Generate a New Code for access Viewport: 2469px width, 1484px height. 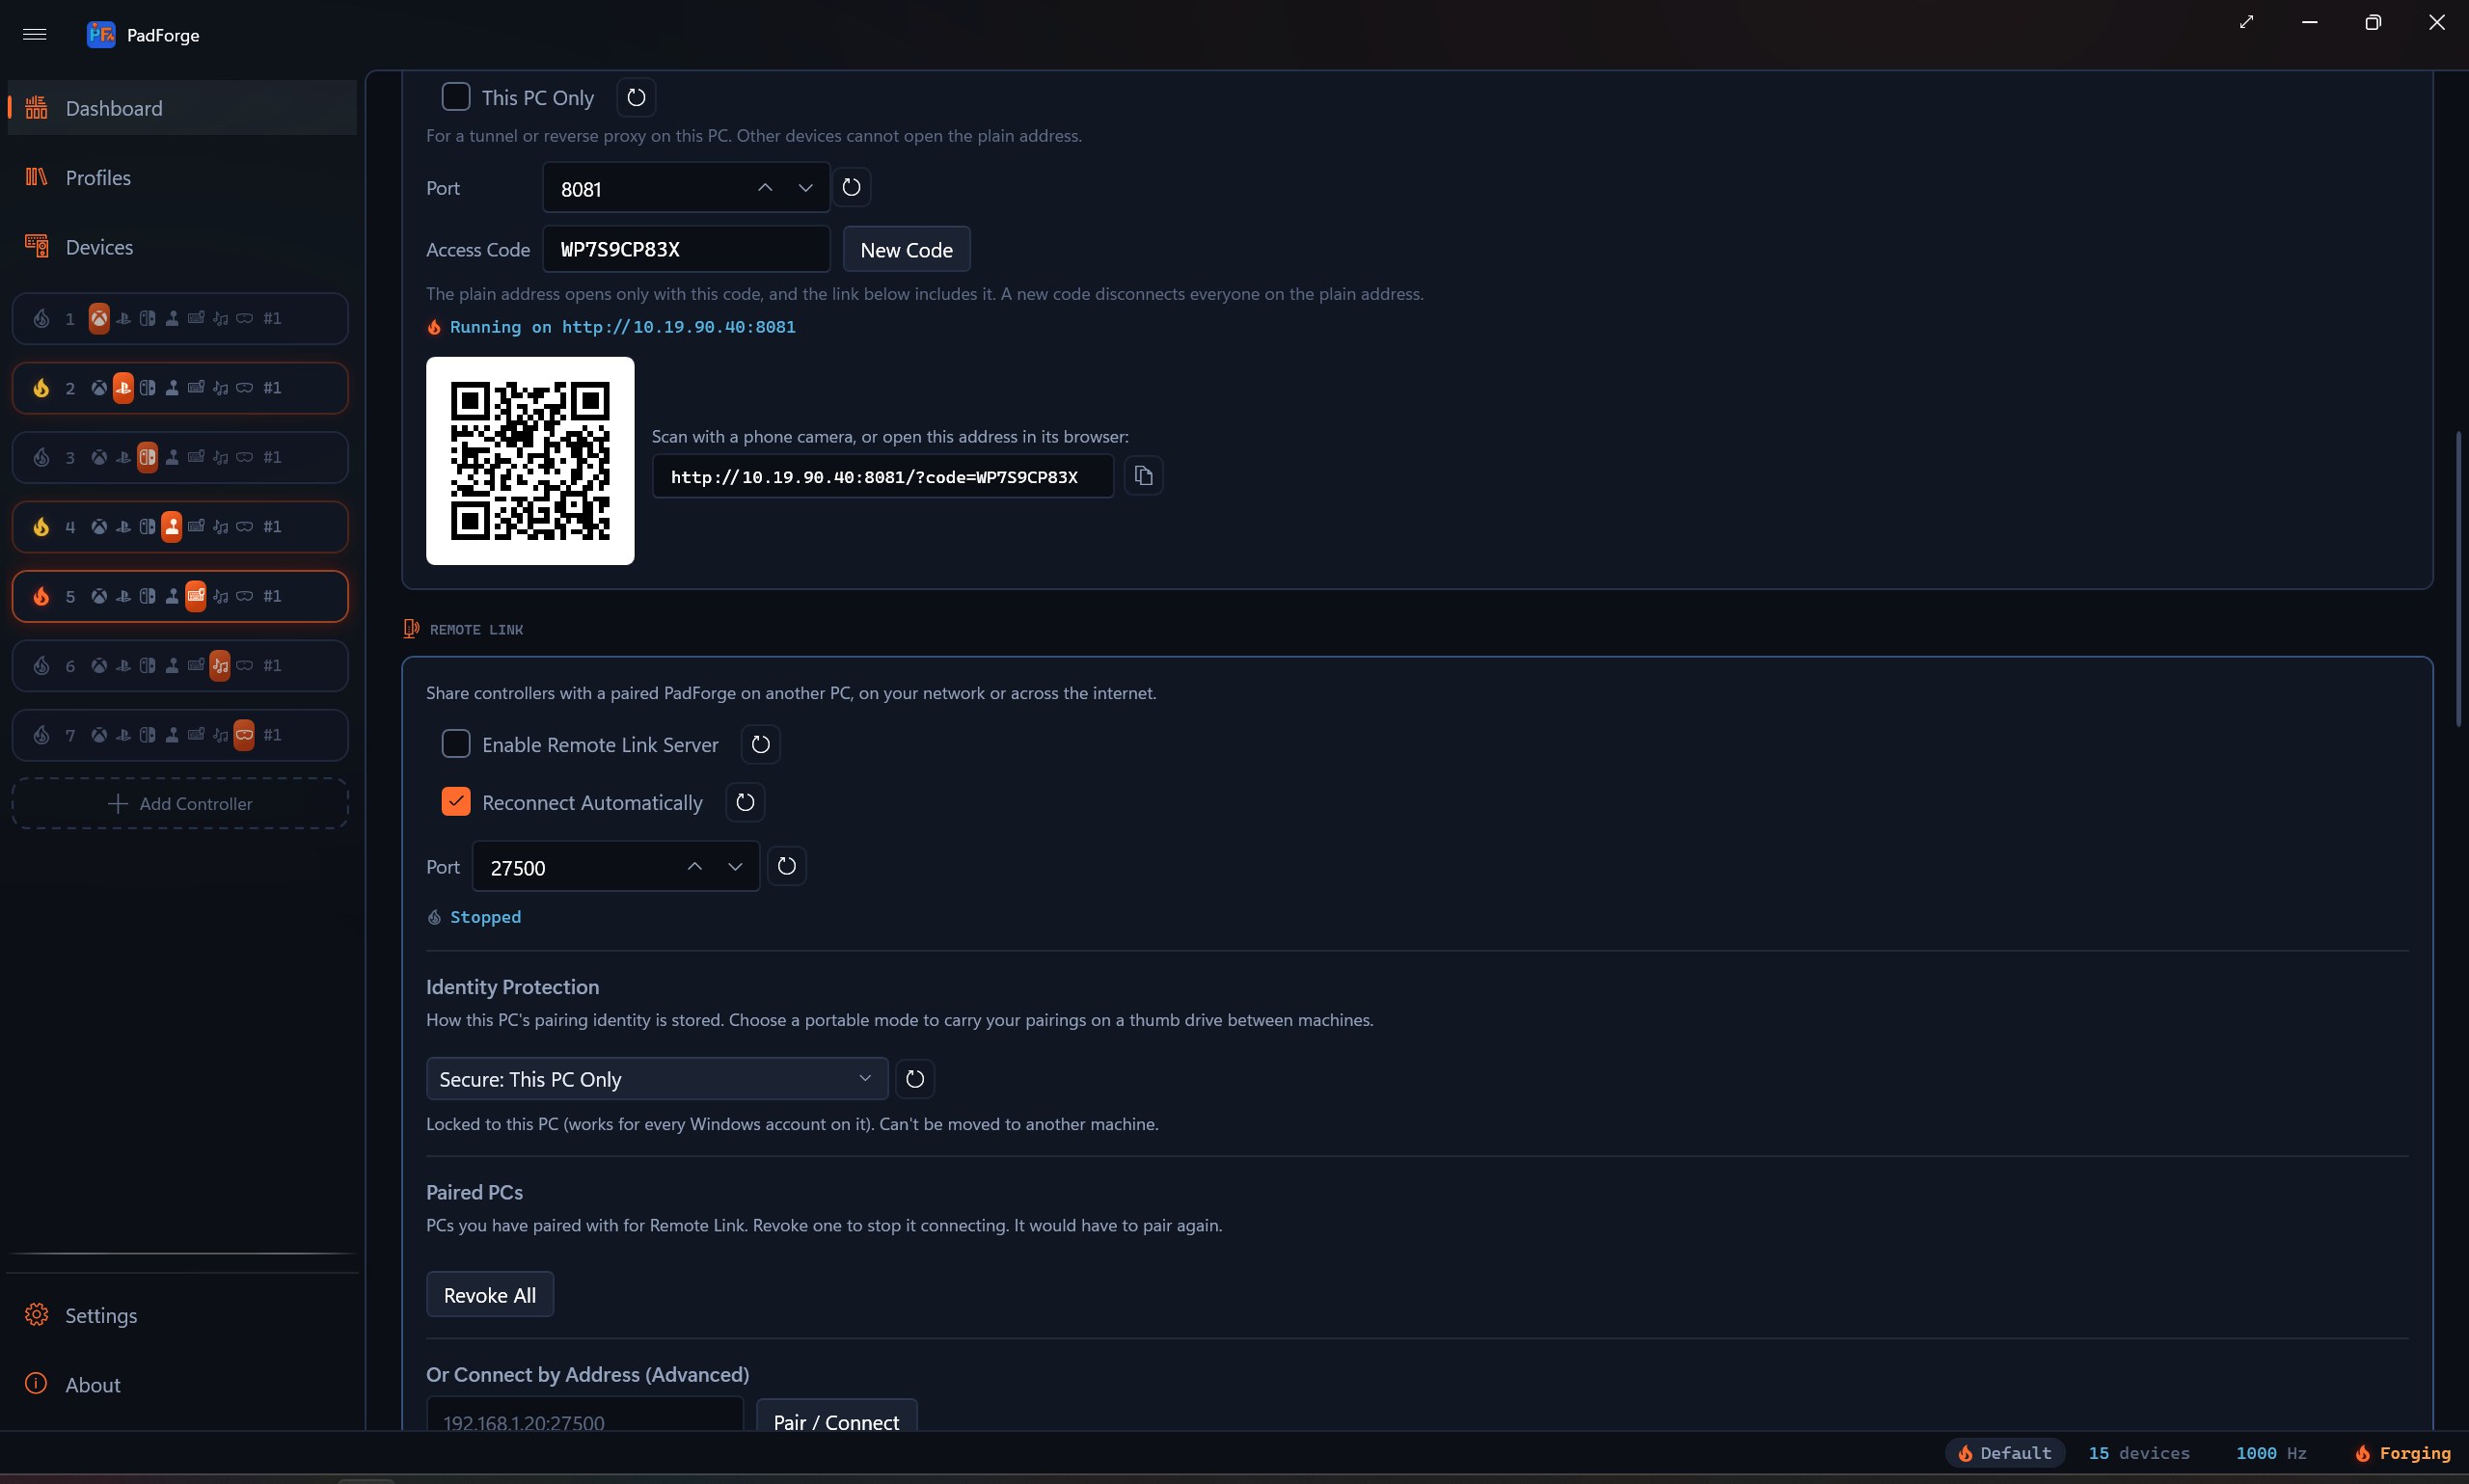[x=907, y=249]
